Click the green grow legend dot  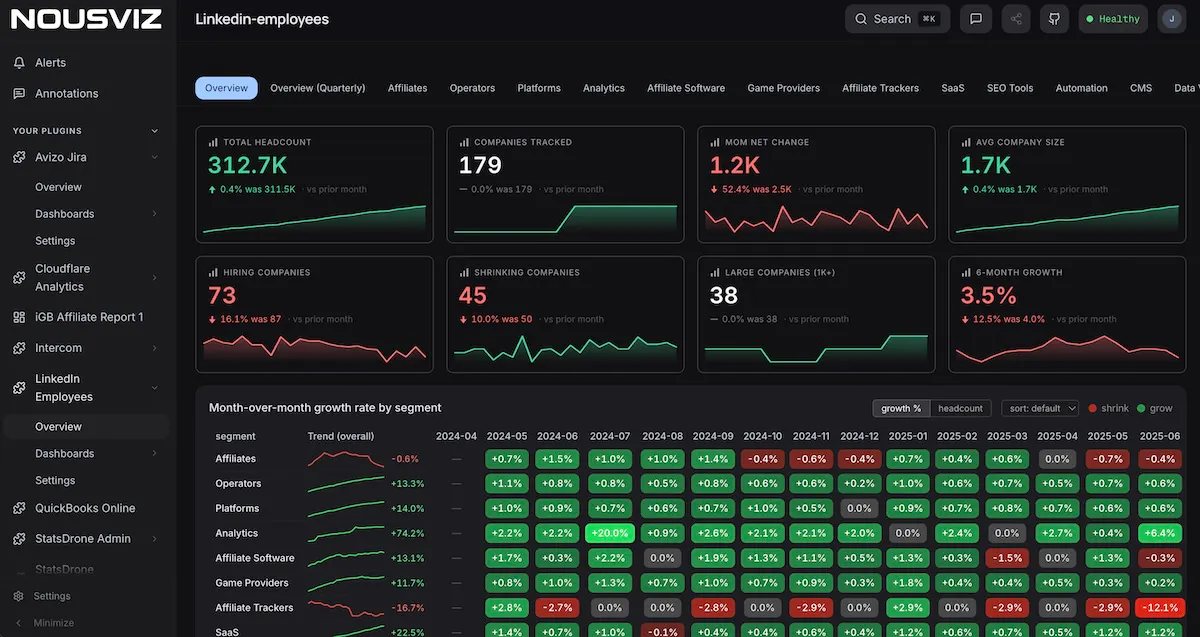[1141, 408]
